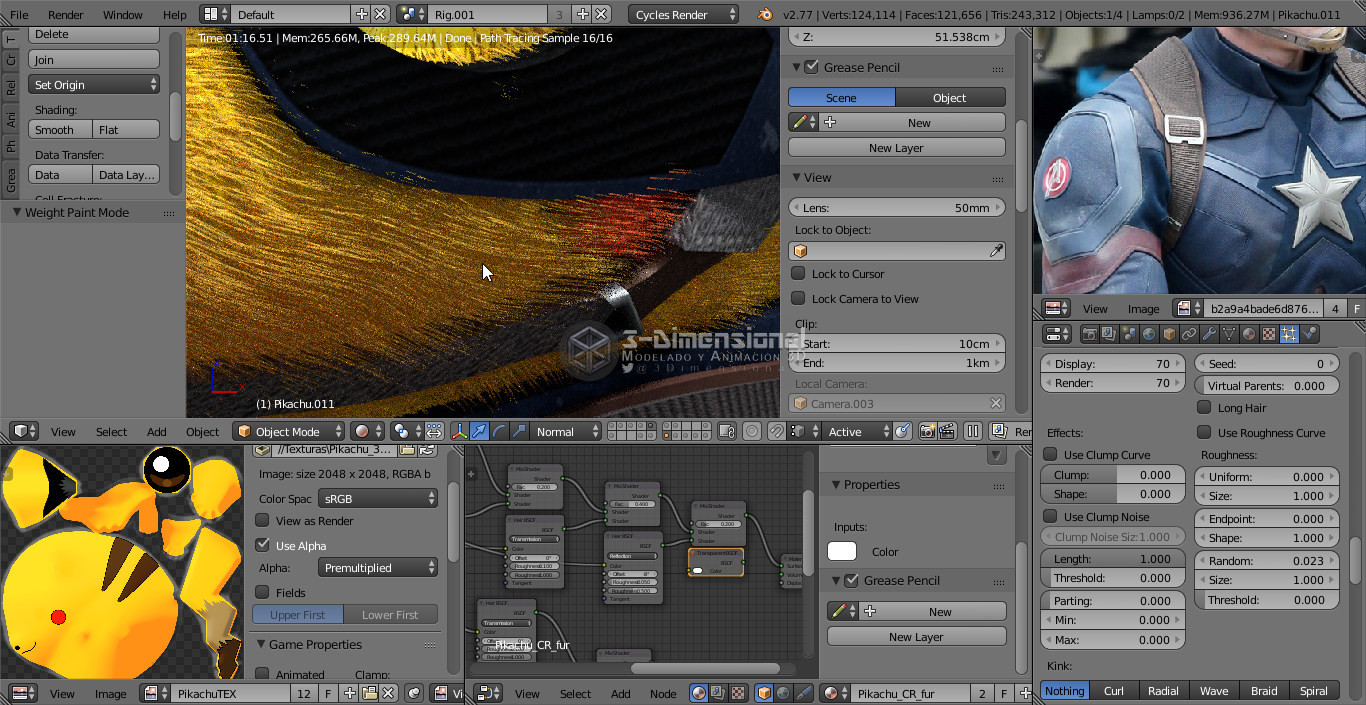Enable Lock to Cursor checkbox

798,273
